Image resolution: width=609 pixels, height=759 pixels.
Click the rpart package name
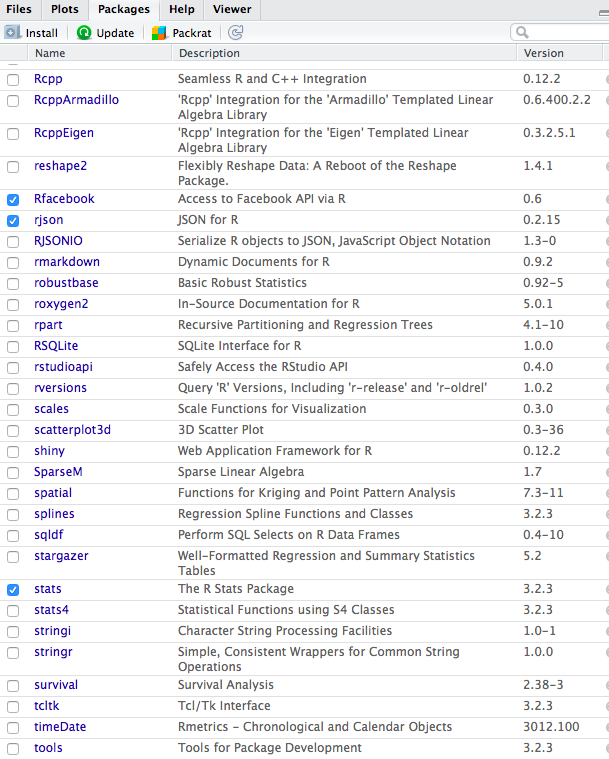(48, 325)
